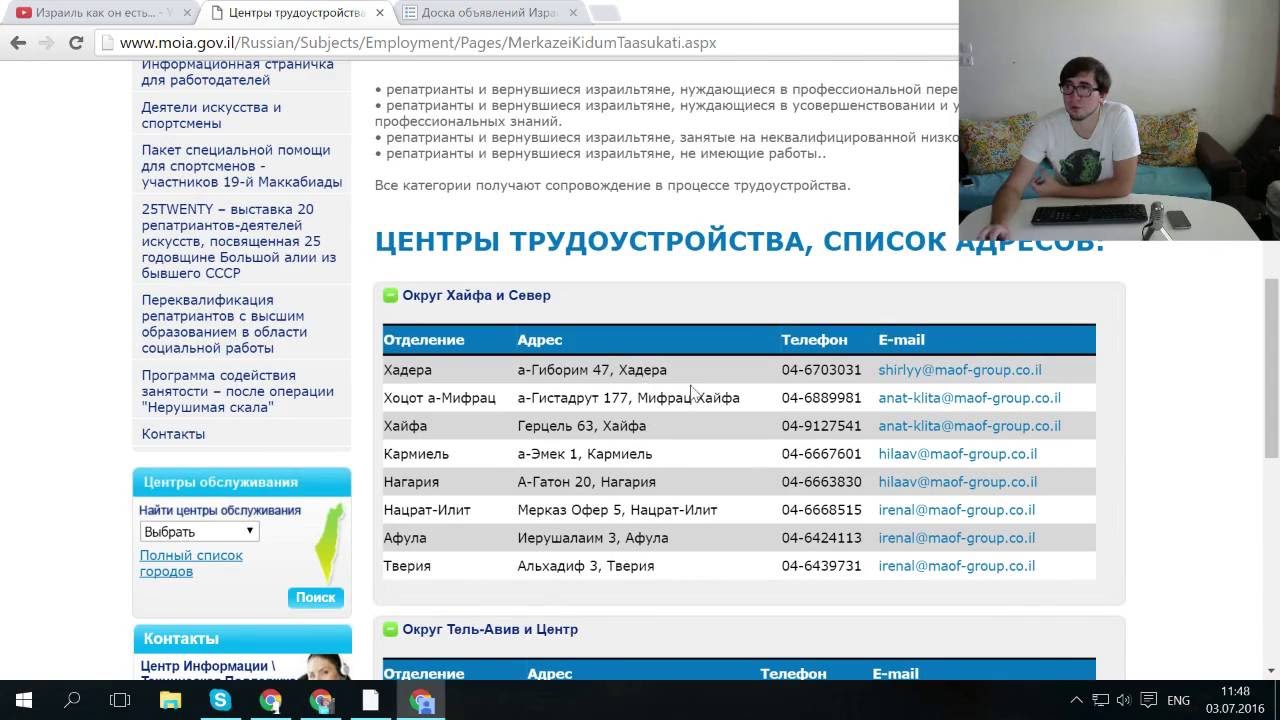
Task: Click the hilaav email in Кармиель row
Action: point(957,454)
